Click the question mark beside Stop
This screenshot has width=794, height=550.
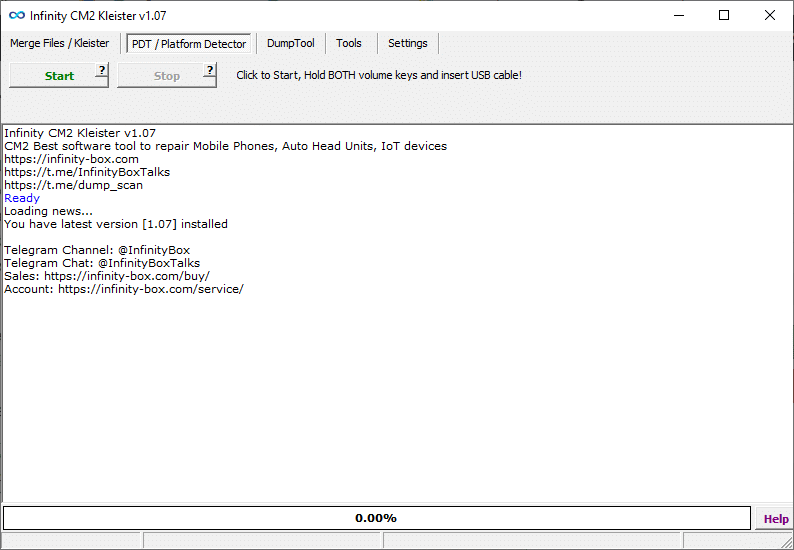210,70
